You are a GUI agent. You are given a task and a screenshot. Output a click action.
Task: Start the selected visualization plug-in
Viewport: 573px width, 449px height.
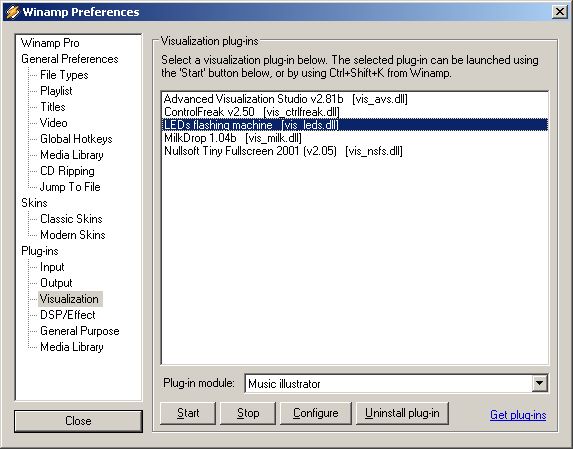click(x=188, y=413)
